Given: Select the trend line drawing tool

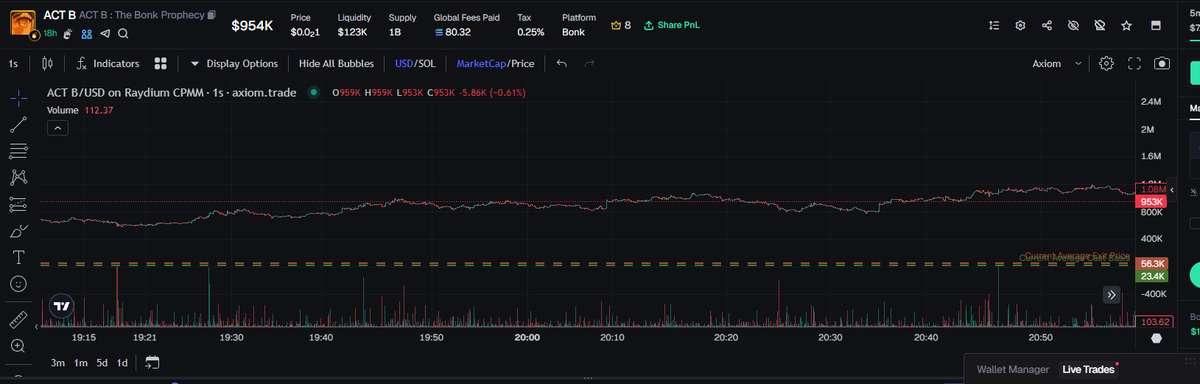Looking at the screenshot, I should tap(18, 125).
